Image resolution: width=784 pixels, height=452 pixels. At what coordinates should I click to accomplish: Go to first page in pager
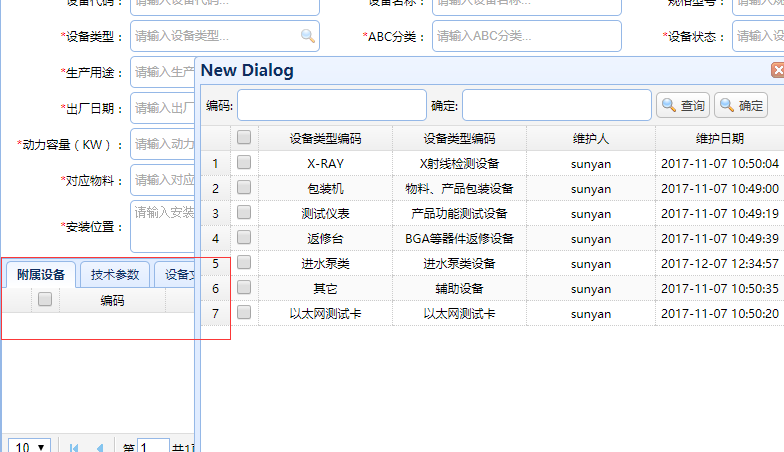coord(74,447)
